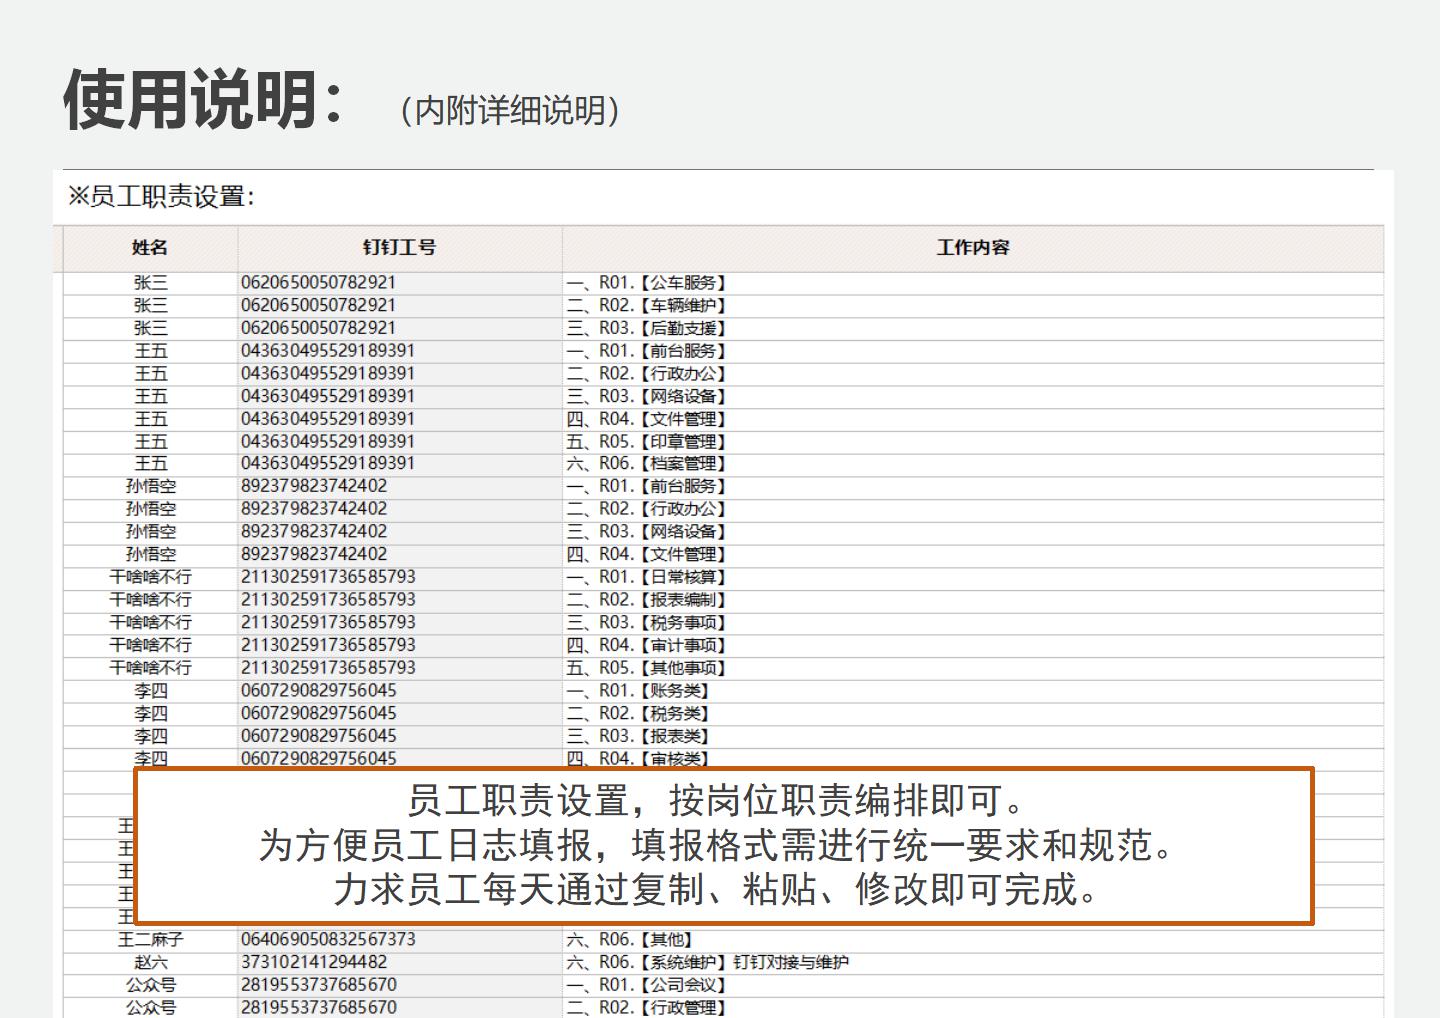Select 公众号 name in the 公司会议 row

[x=150, y=985]
